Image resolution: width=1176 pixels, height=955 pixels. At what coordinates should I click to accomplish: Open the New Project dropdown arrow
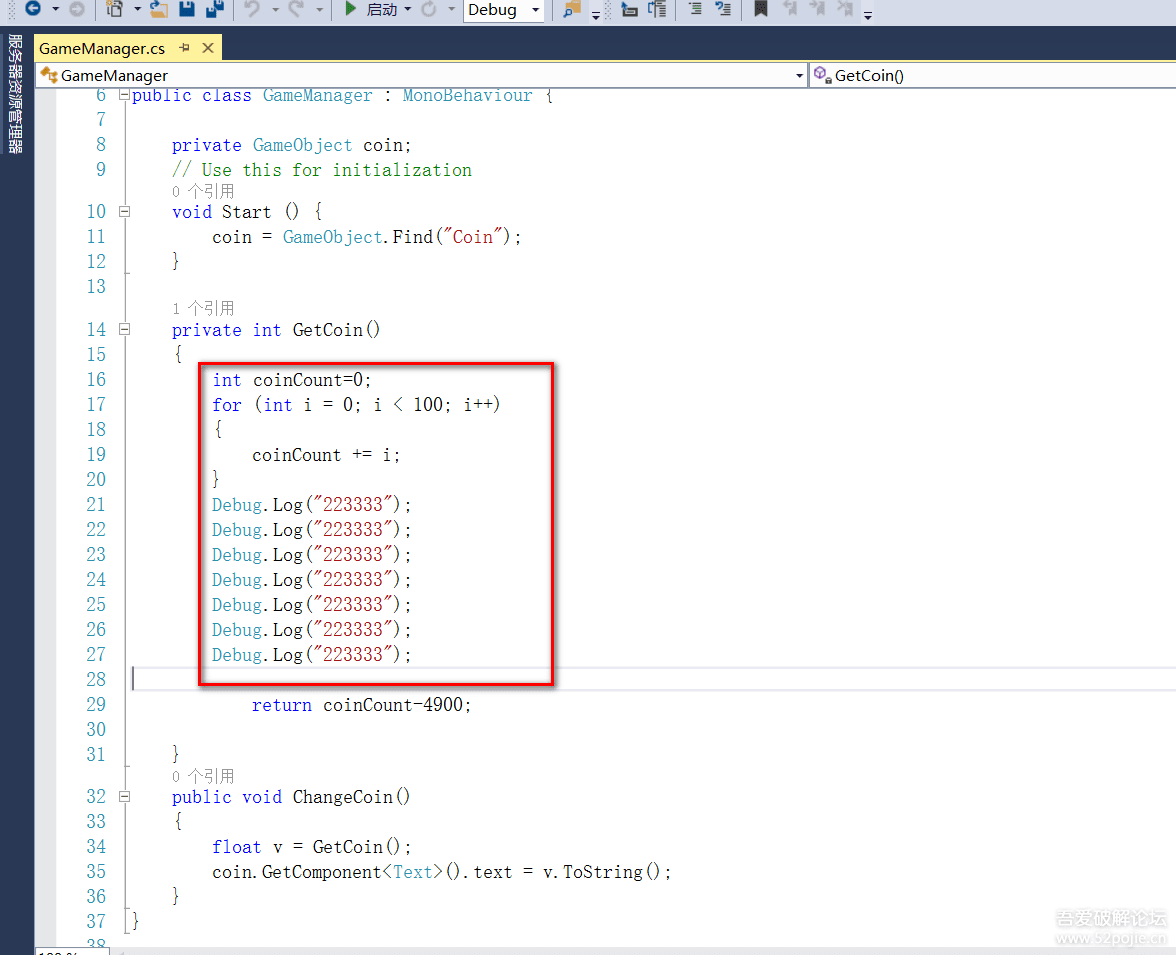pos(137,9)
